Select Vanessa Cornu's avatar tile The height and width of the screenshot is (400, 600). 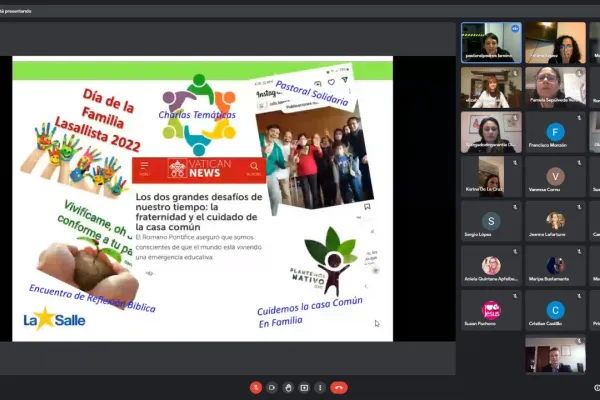pyautogui.click(x=555, y=176)
